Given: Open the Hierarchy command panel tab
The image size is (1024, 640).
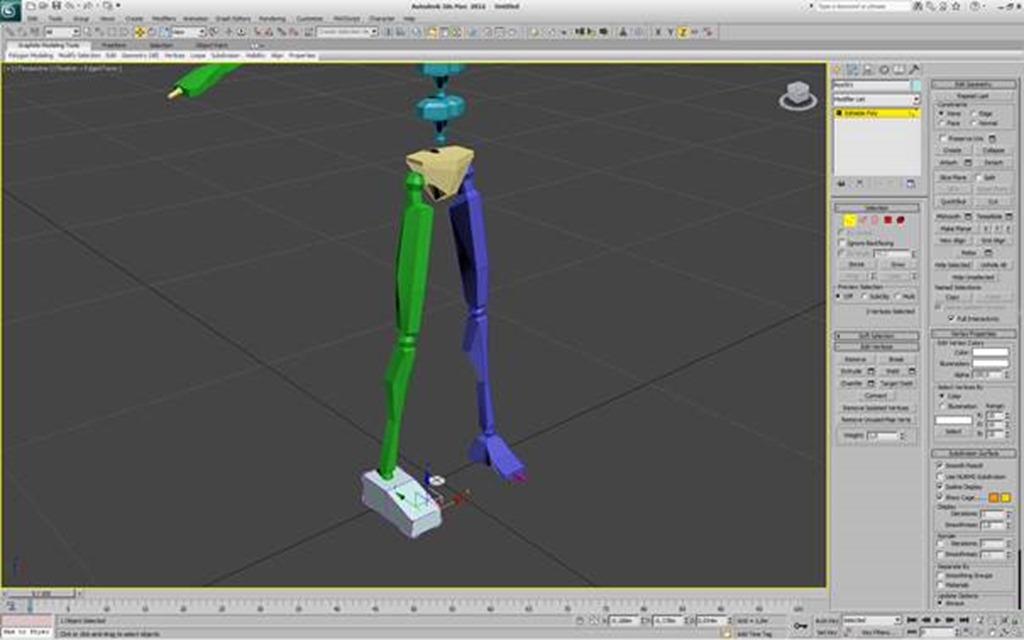Looking at the screenshot, I should tap(868, 70).
